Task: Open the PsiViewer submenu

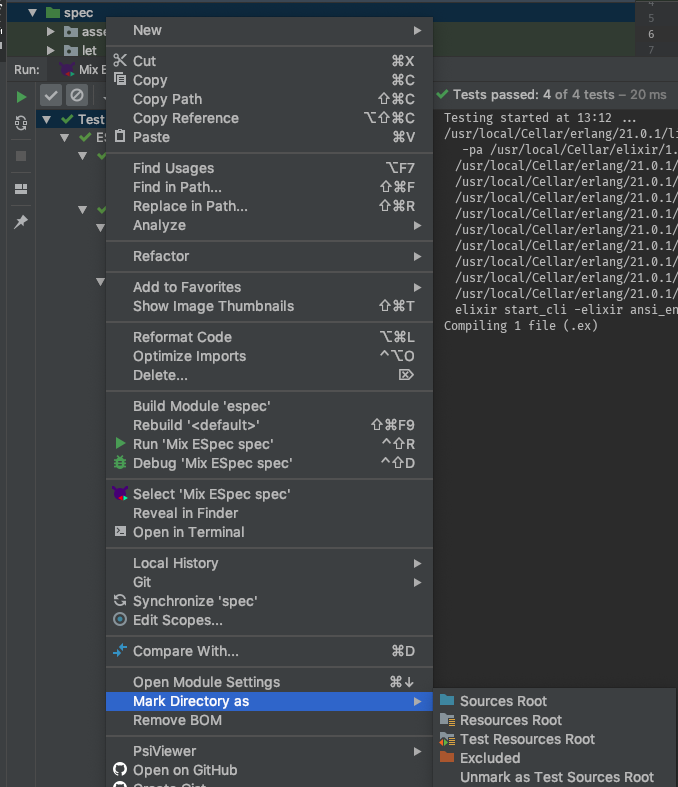Action: pyautogui.click(x=269, y=751)
